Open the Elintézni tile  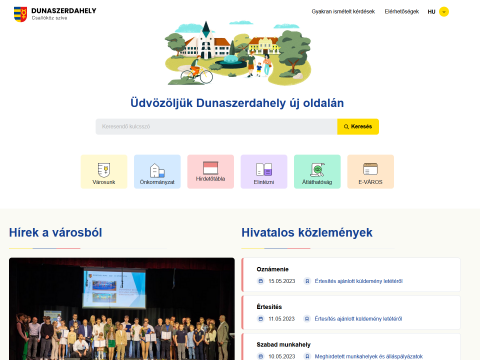tap(264, 172)
